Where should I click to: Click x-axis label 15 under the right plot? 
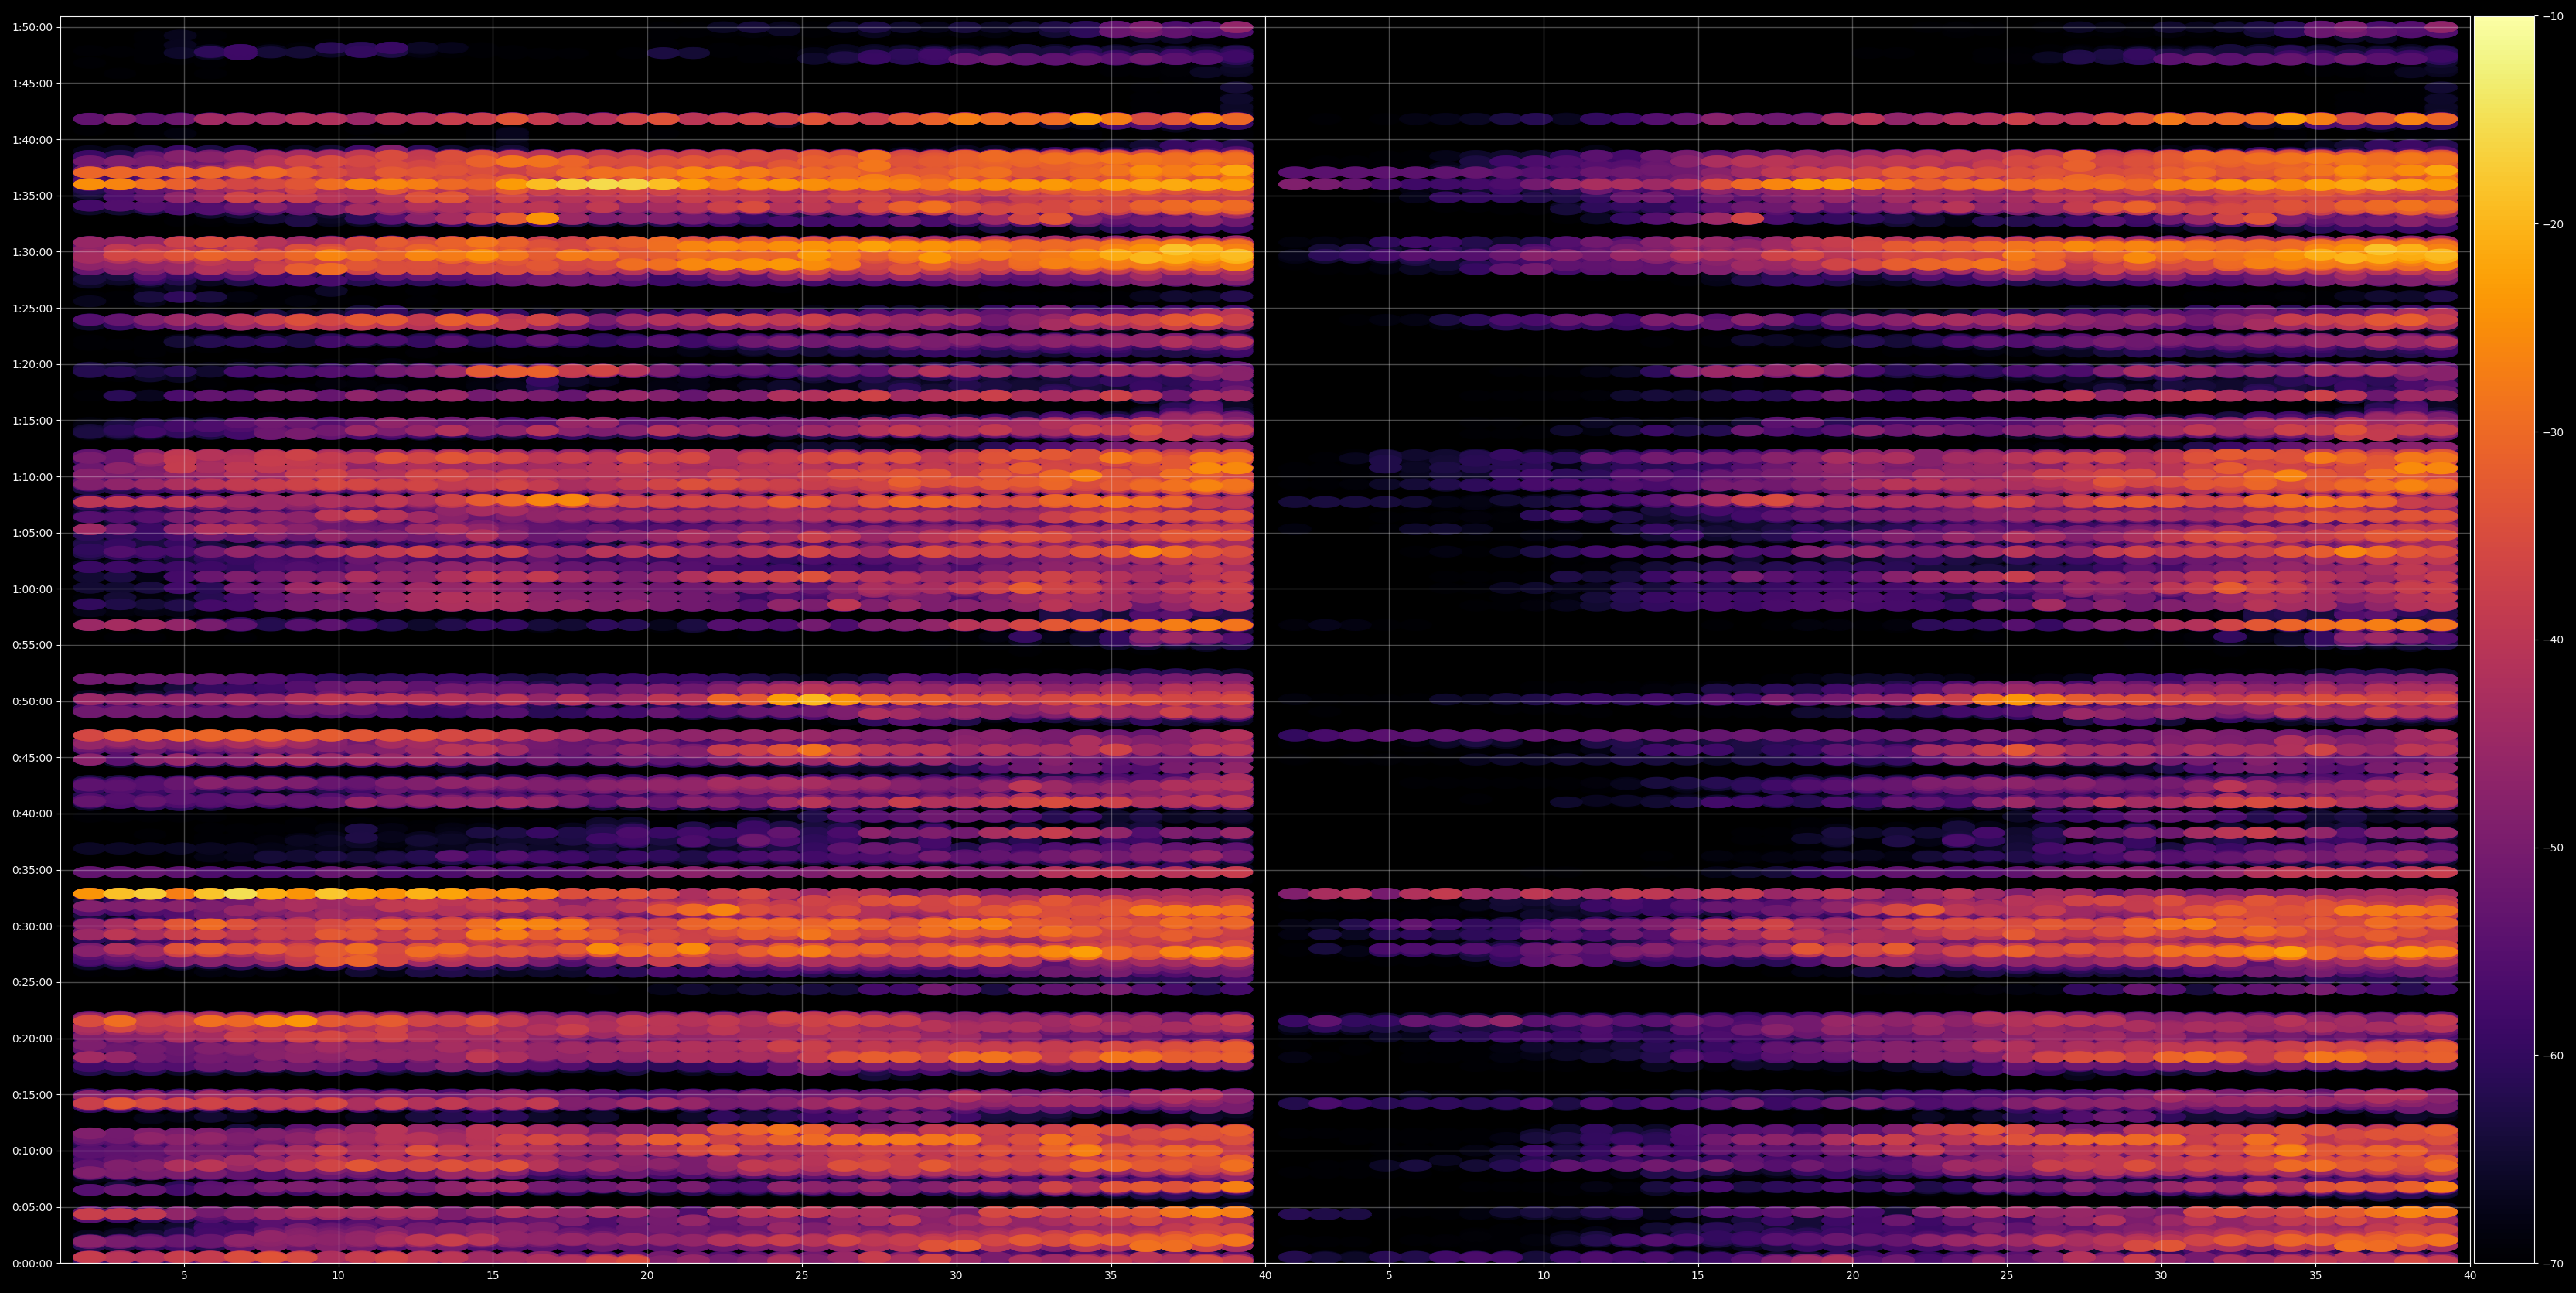(1698, 1276)
